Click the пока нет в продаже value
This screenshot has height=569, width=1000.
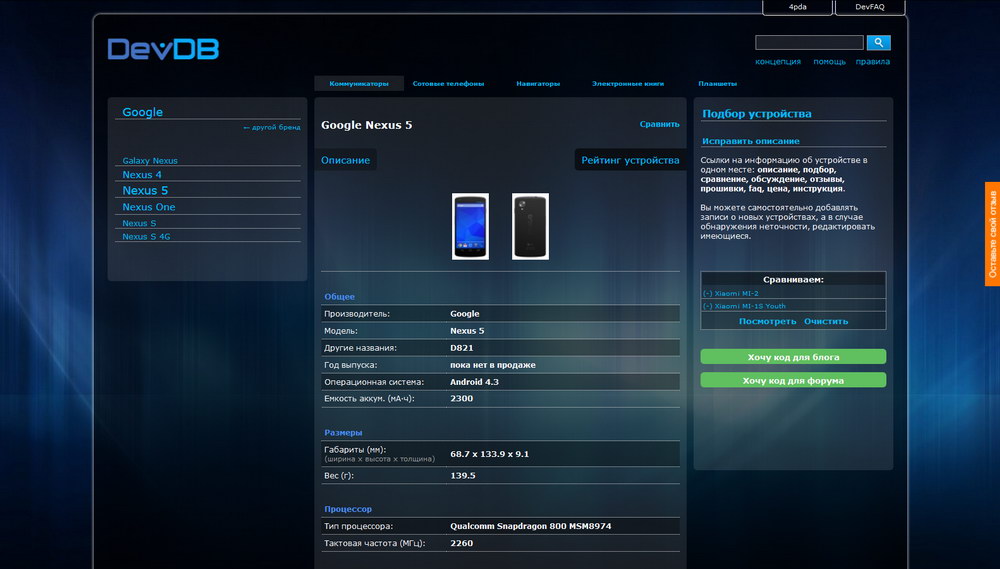(493, 365)
